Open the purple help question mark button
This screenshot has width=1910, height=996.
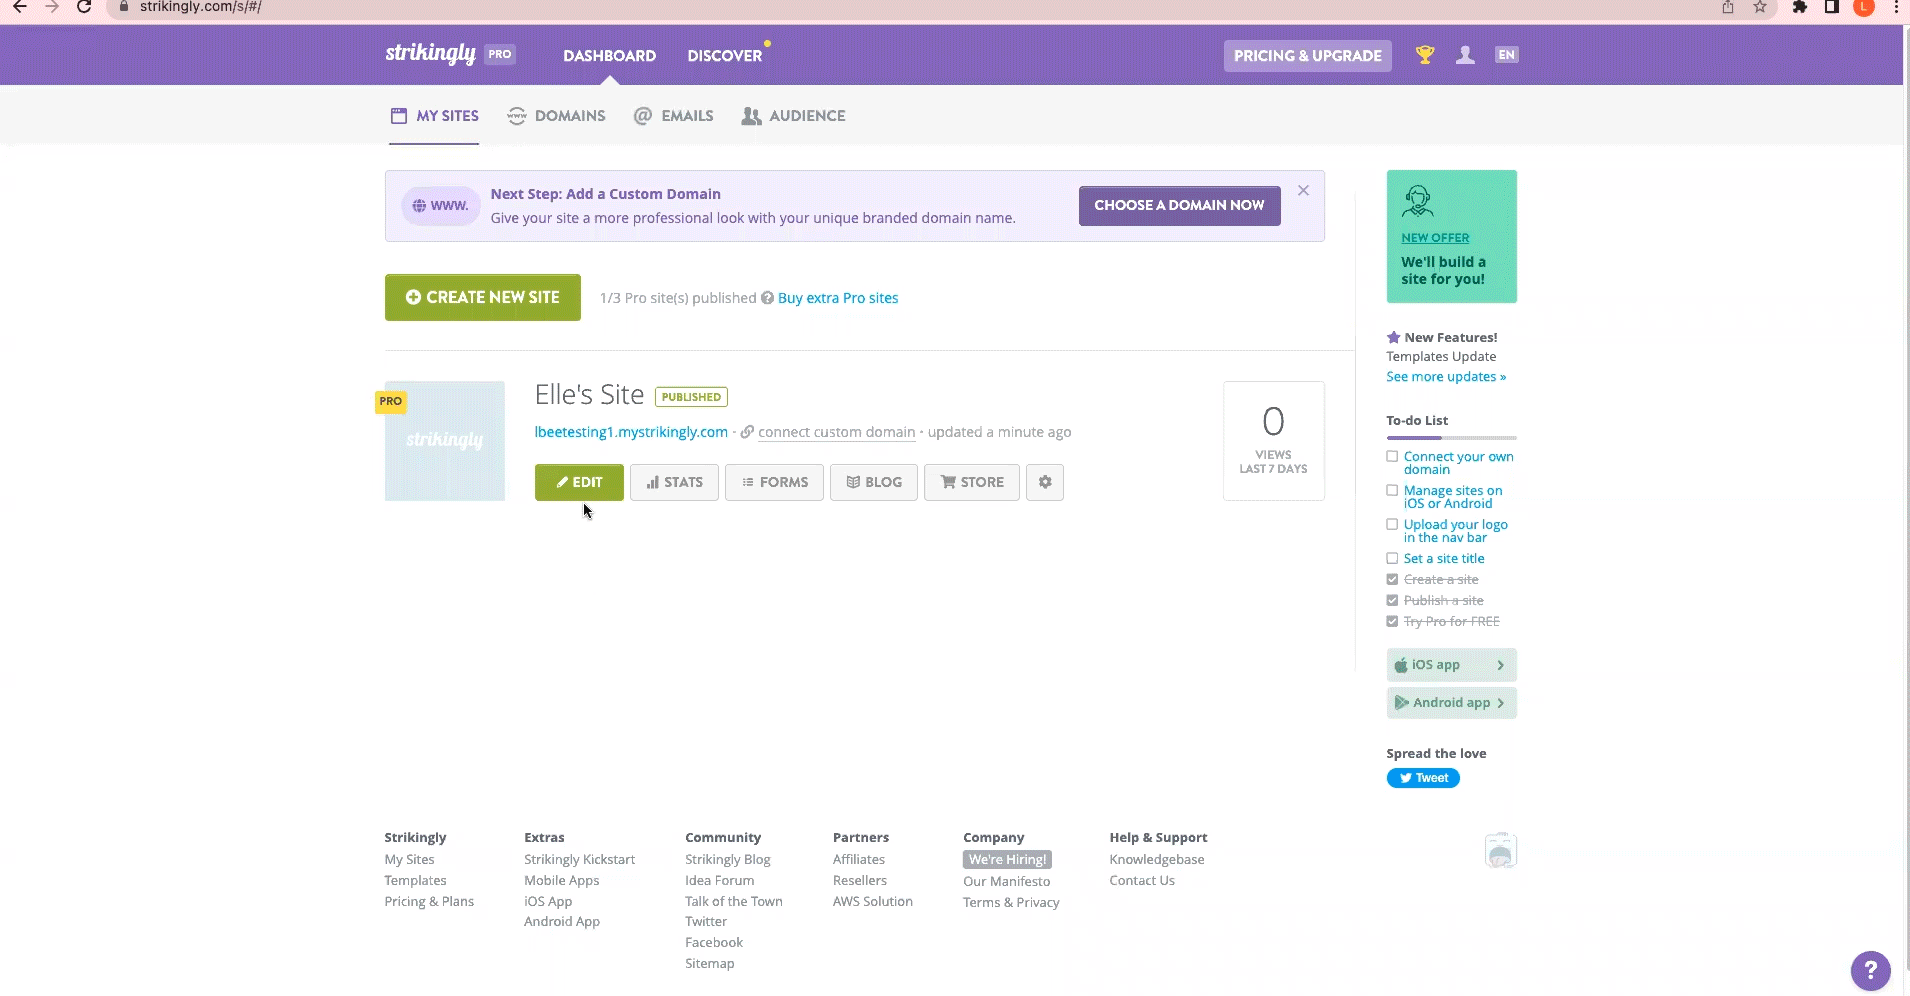click(1870, 970)
